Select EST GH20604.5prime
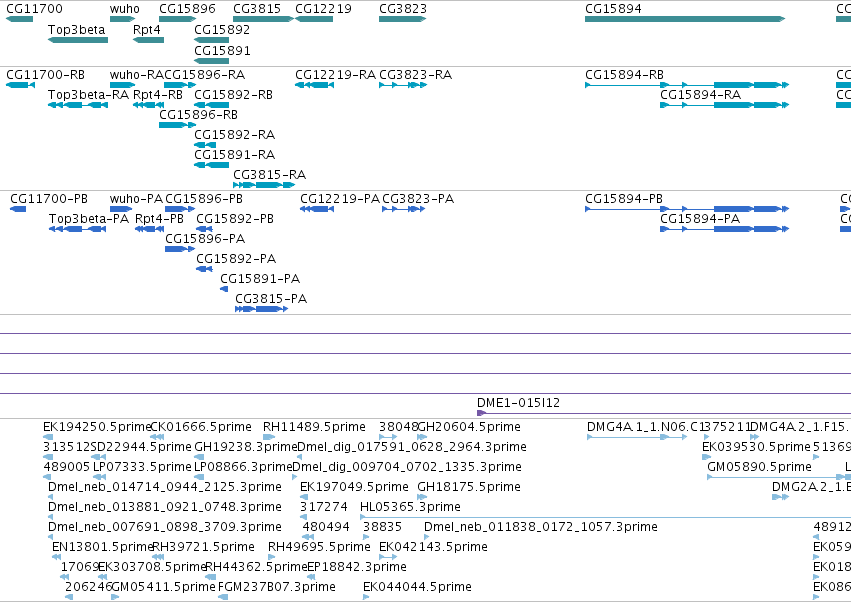Viewport: 851px width, 602px height. [x=469, y=427]
